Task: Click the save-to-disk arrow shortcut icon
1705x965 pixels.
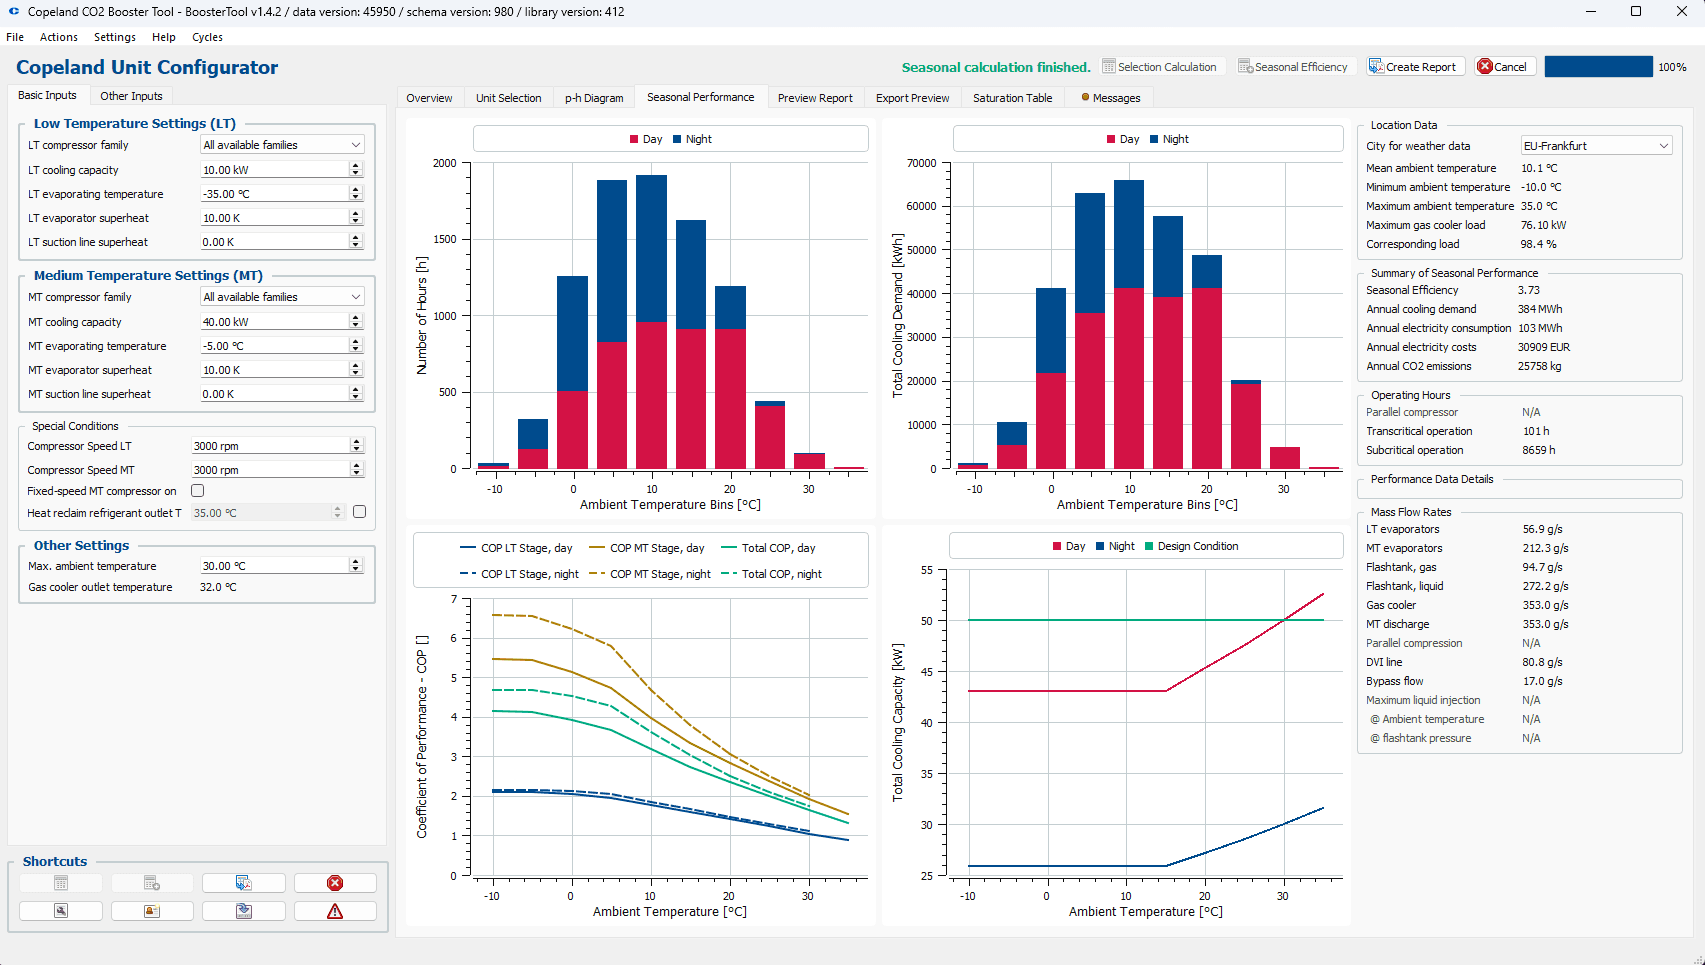Action: (x=244, y=911)
